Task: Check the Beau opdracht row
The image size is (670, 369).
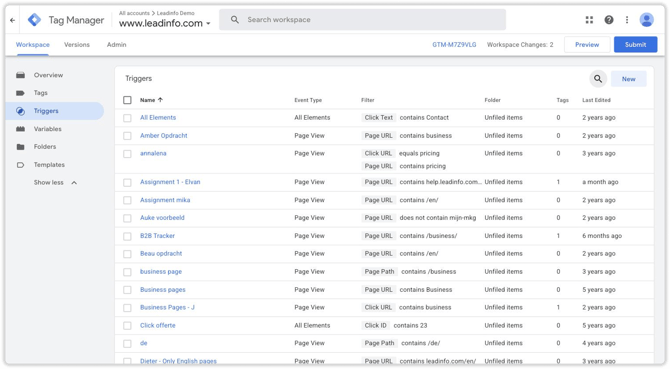Action: [127, 254]
